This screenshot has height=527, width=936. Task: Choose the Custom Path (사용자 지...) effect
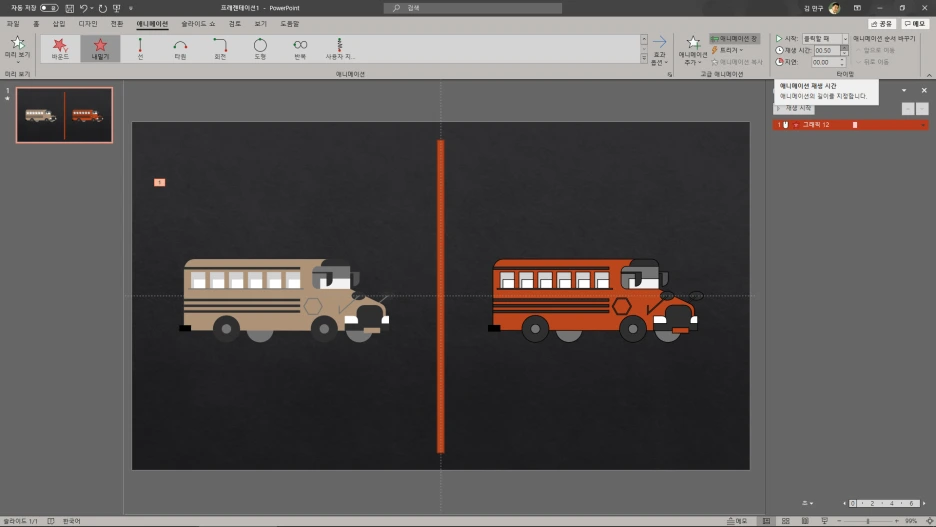[340, 48]
